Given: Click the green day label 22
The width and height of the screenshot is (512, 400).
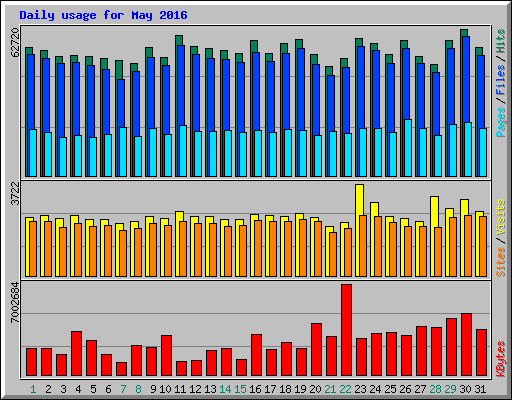Looking at the screenshot, I should coord(345,389).
